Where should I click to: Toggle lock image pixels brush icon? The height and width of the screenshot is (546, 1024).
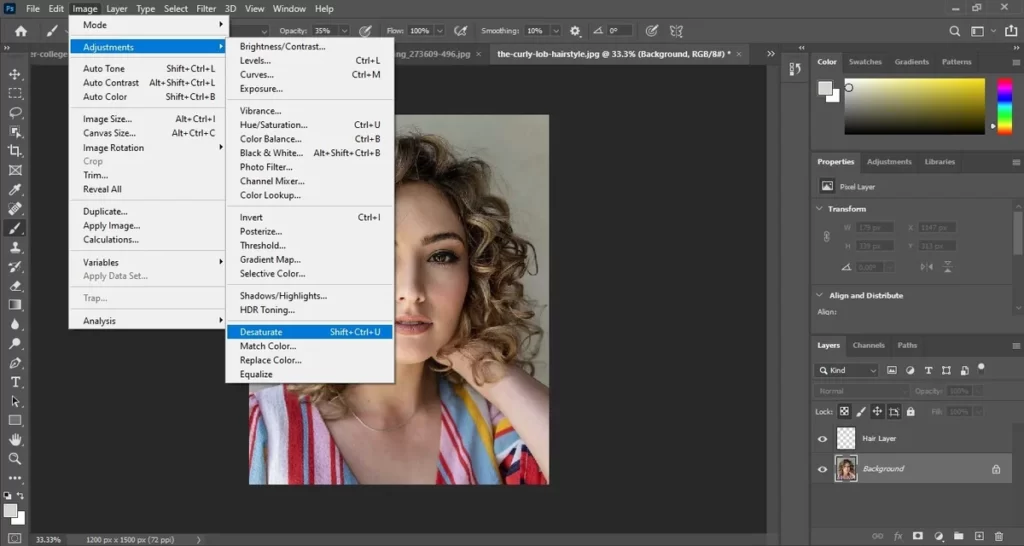[x=861, y=411]
